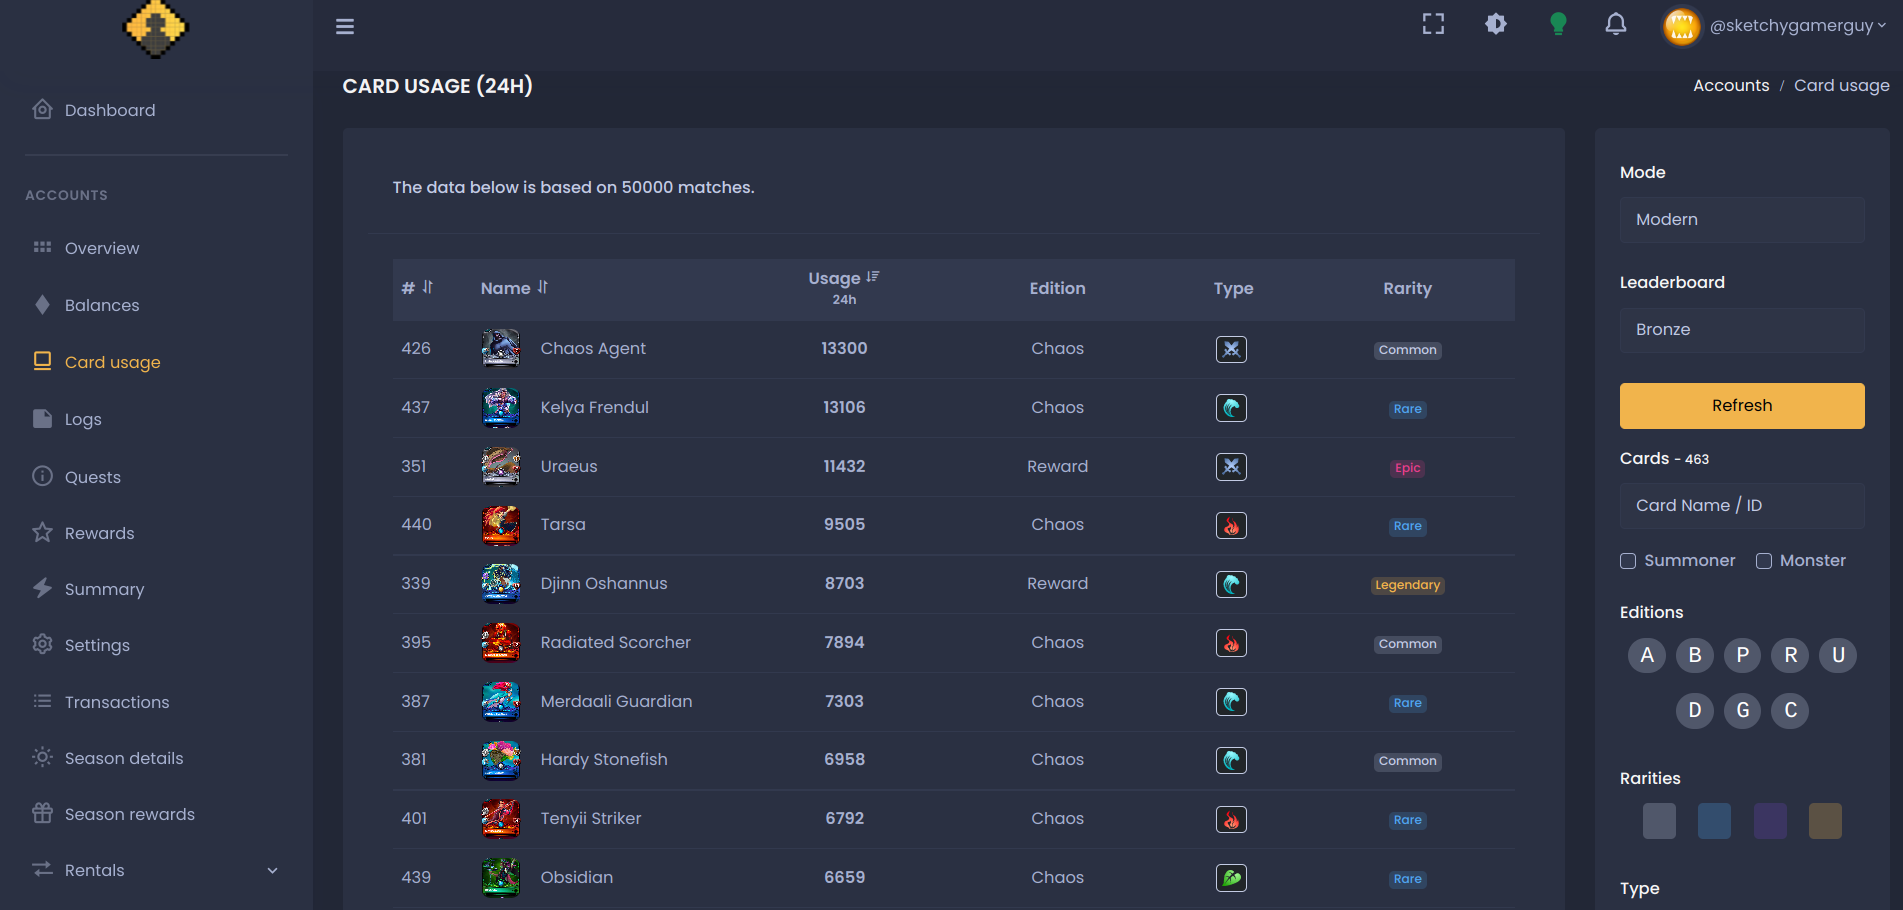Filter by Untamed edition U button
Screen dimensions: 1903x910
point(1838,655)
